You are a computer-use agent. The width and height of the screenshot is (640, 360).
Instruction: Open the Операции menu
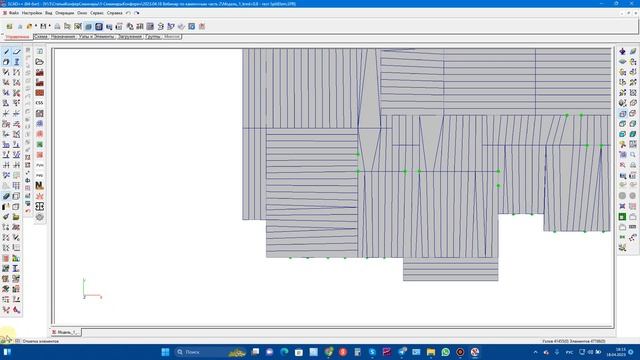coord(64,13)
